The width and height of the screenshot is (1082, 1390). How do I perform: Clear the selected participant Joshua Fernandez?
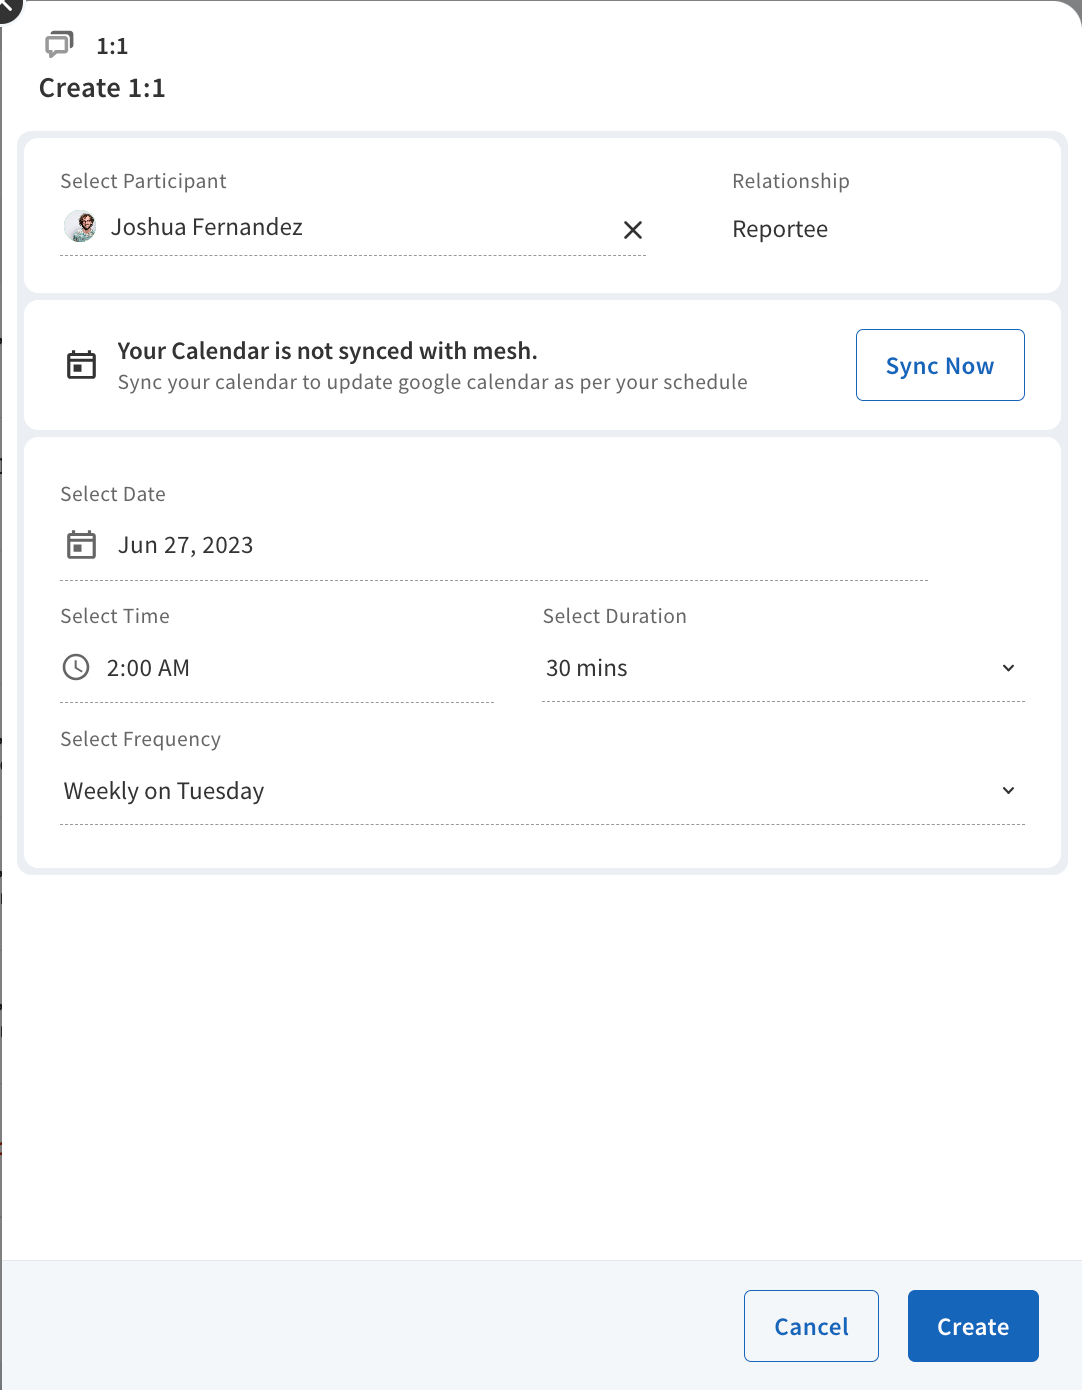(633, 230)
